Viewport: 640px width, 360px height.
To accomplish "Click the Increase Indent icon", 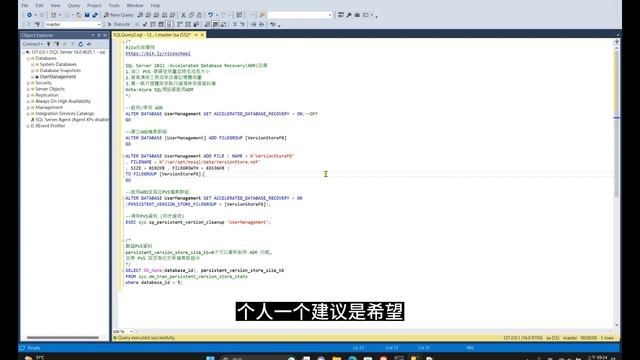I will coord(262,24).
